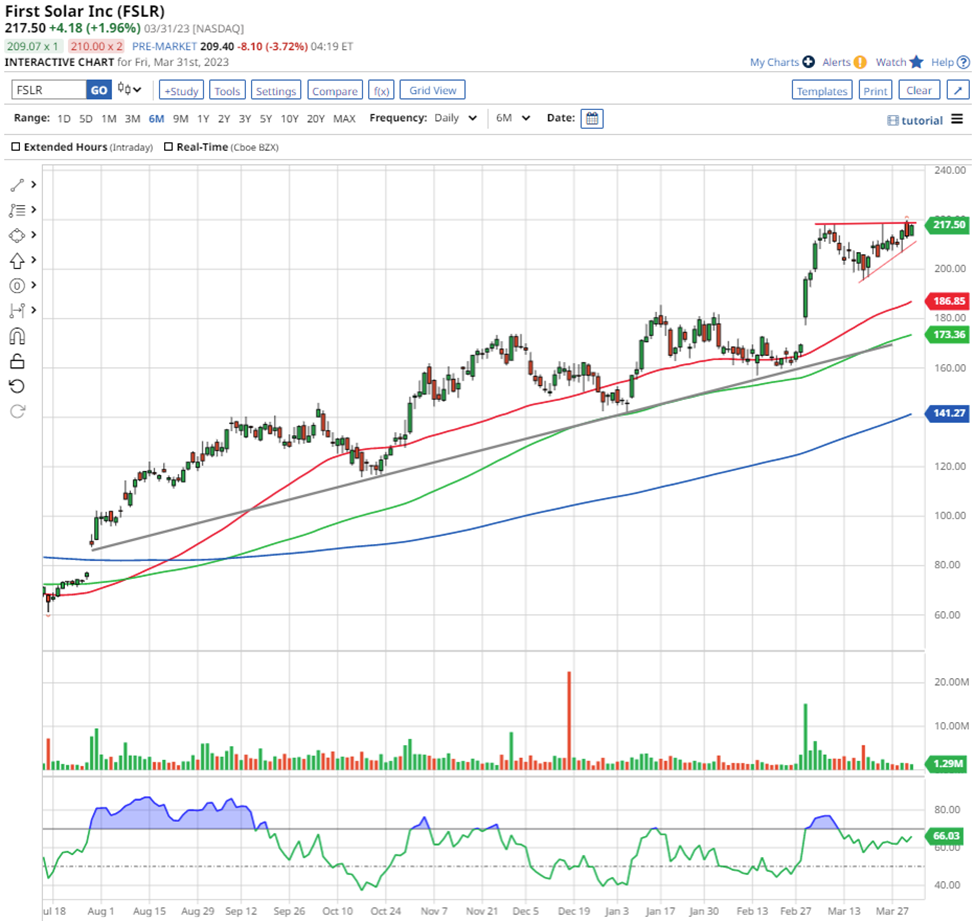This screenshot has width=975, height=921.
Task: Open the Frequency Daily dropdown
Action: [456, 118]
